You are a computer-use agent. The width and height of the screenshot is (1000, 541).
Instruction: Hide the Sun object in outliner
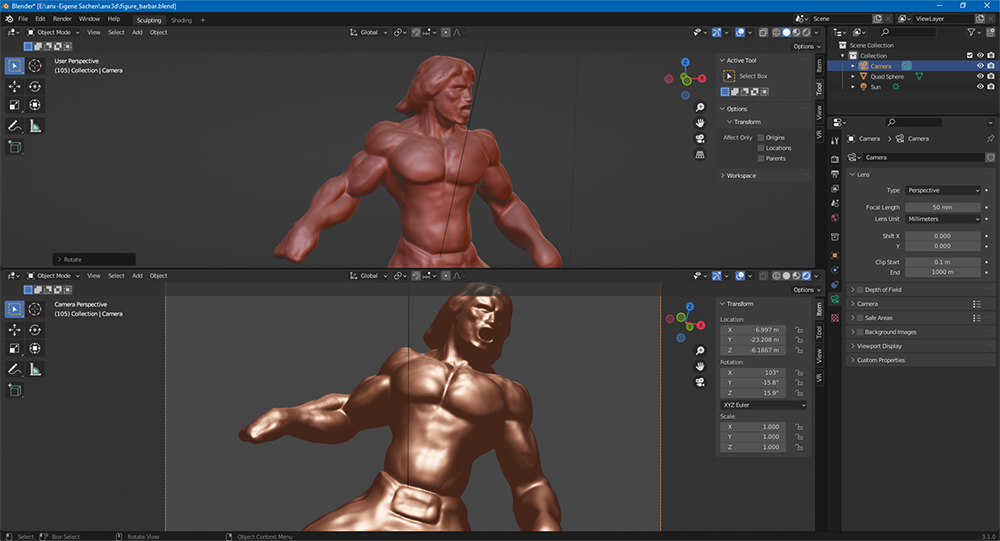click(x=979, y=87)
